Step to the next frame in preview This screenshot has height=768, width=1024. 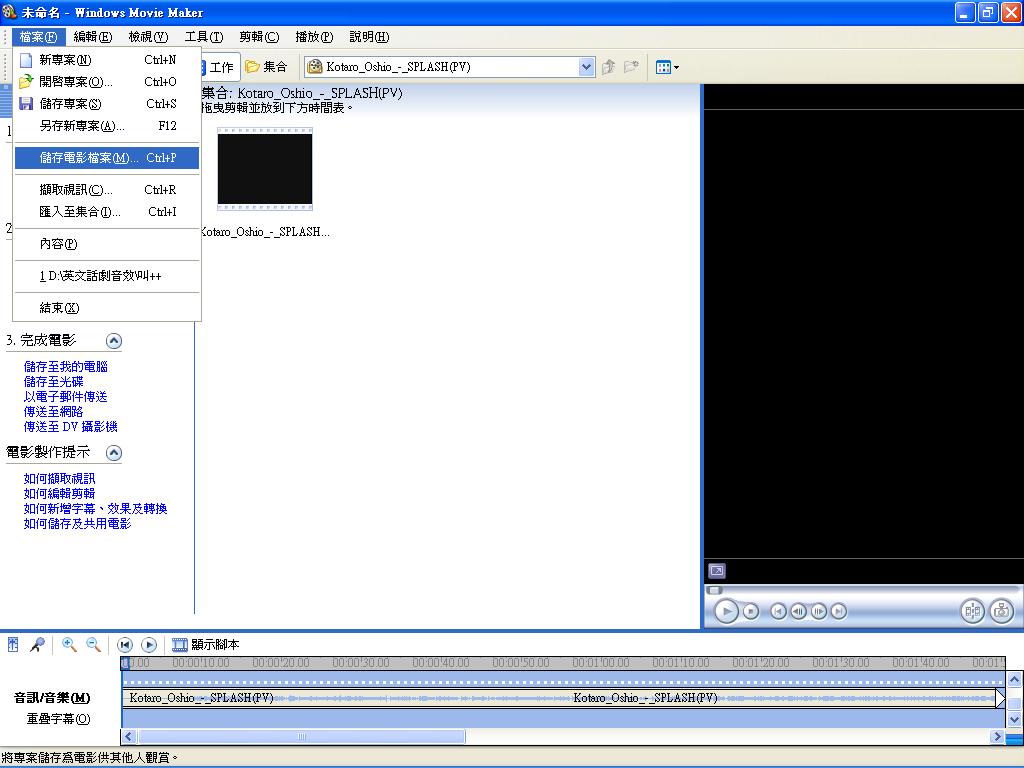click(818, 611)
